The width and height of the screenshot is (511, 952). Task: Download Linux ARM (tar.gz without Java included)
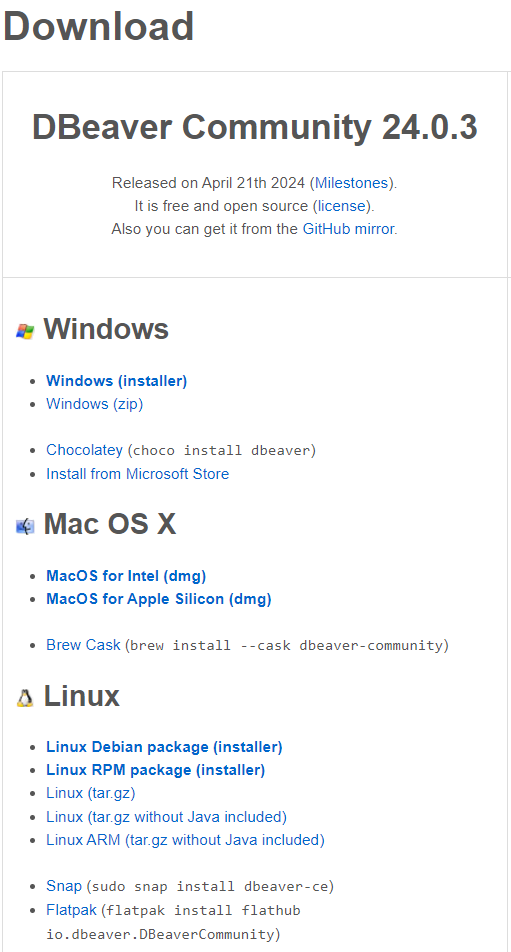pyautogui.click(x=186, y=840)
